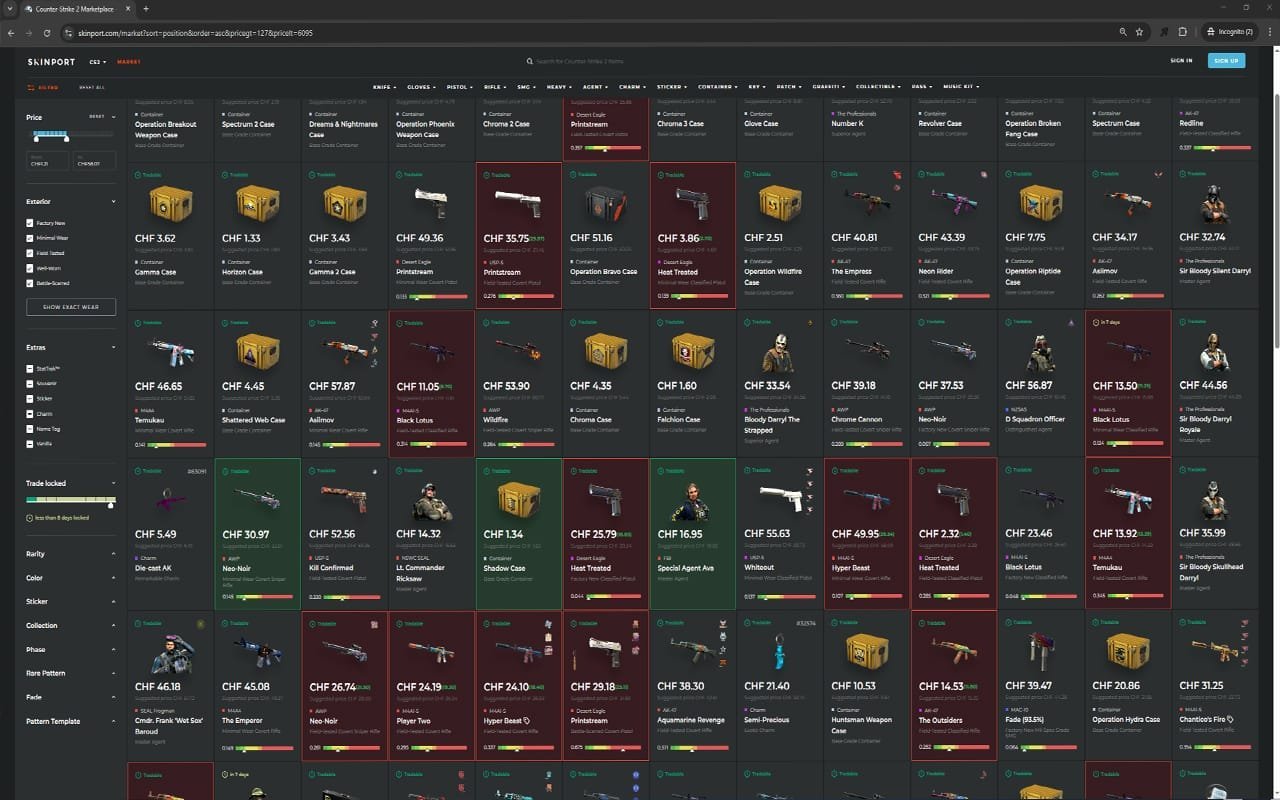The width and height of the screenshot is (1280, 800).
Task: Click the Market navigation link
Action: [x=129, y=62]
